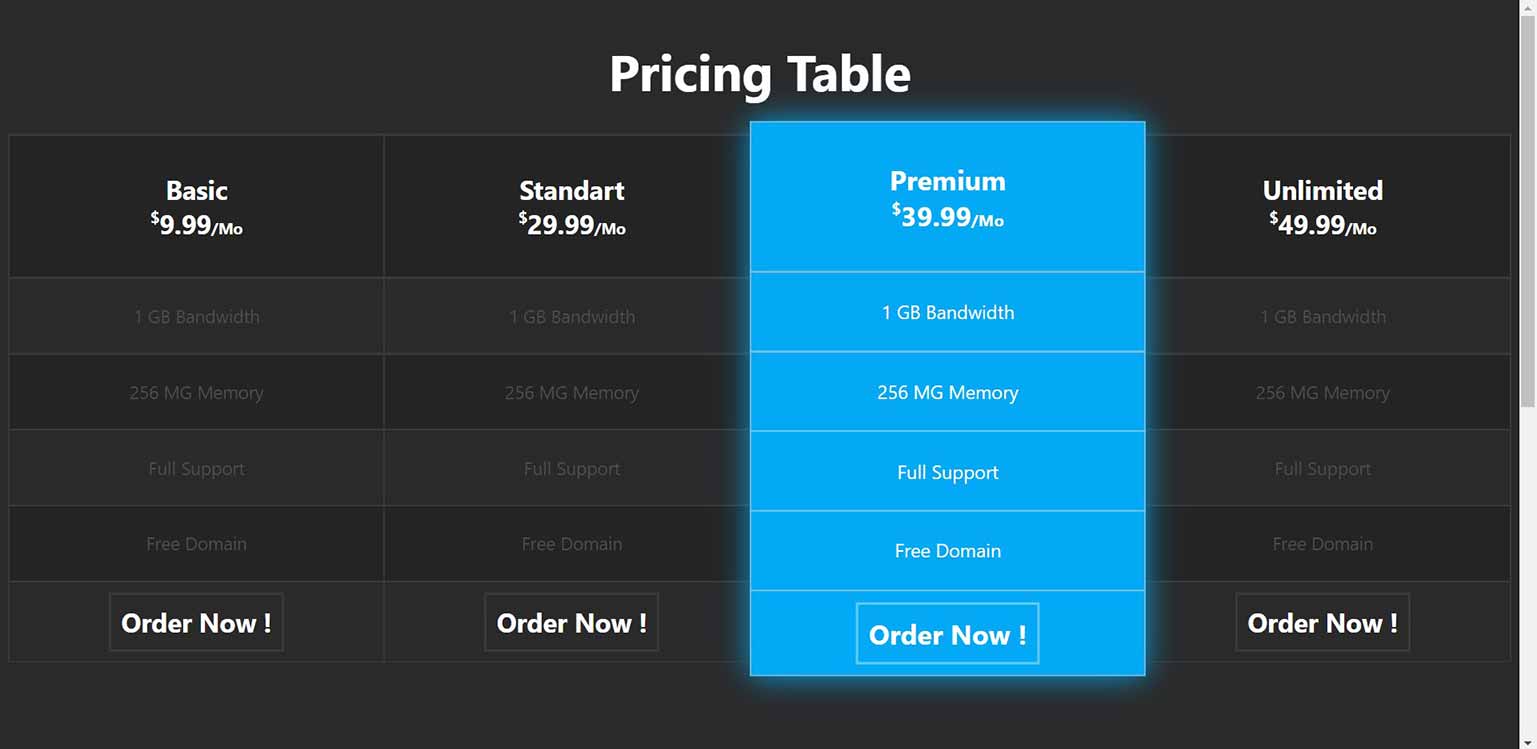The height and width of the screenshot is (749, 1537).
Task: Click Premium's 1 GB Bandwidth row
Action: 947,312
